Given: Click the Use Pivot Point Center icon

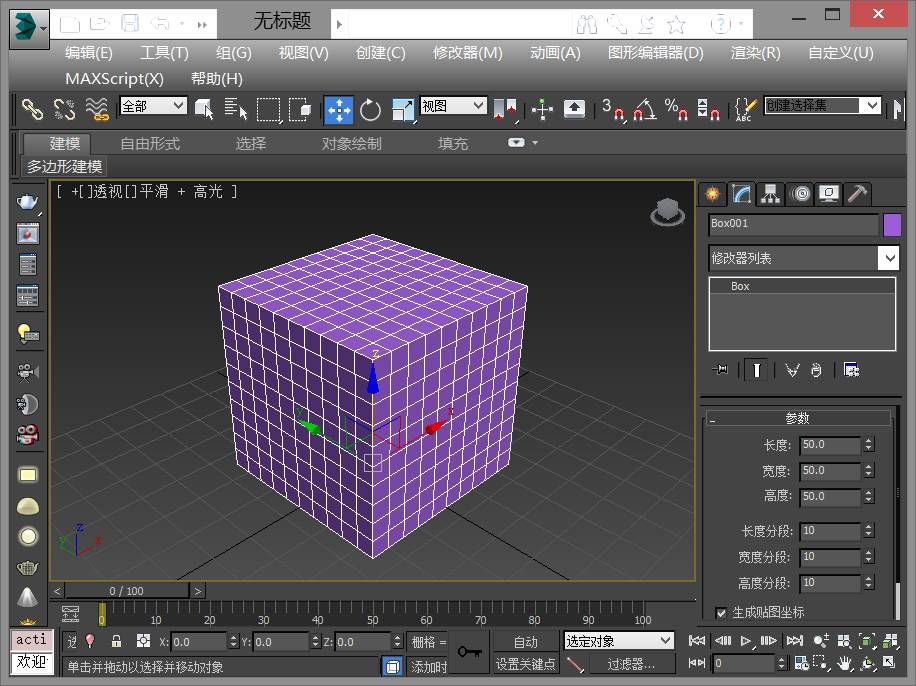Looking at the screenshot, I should click(x=505, y=110).
